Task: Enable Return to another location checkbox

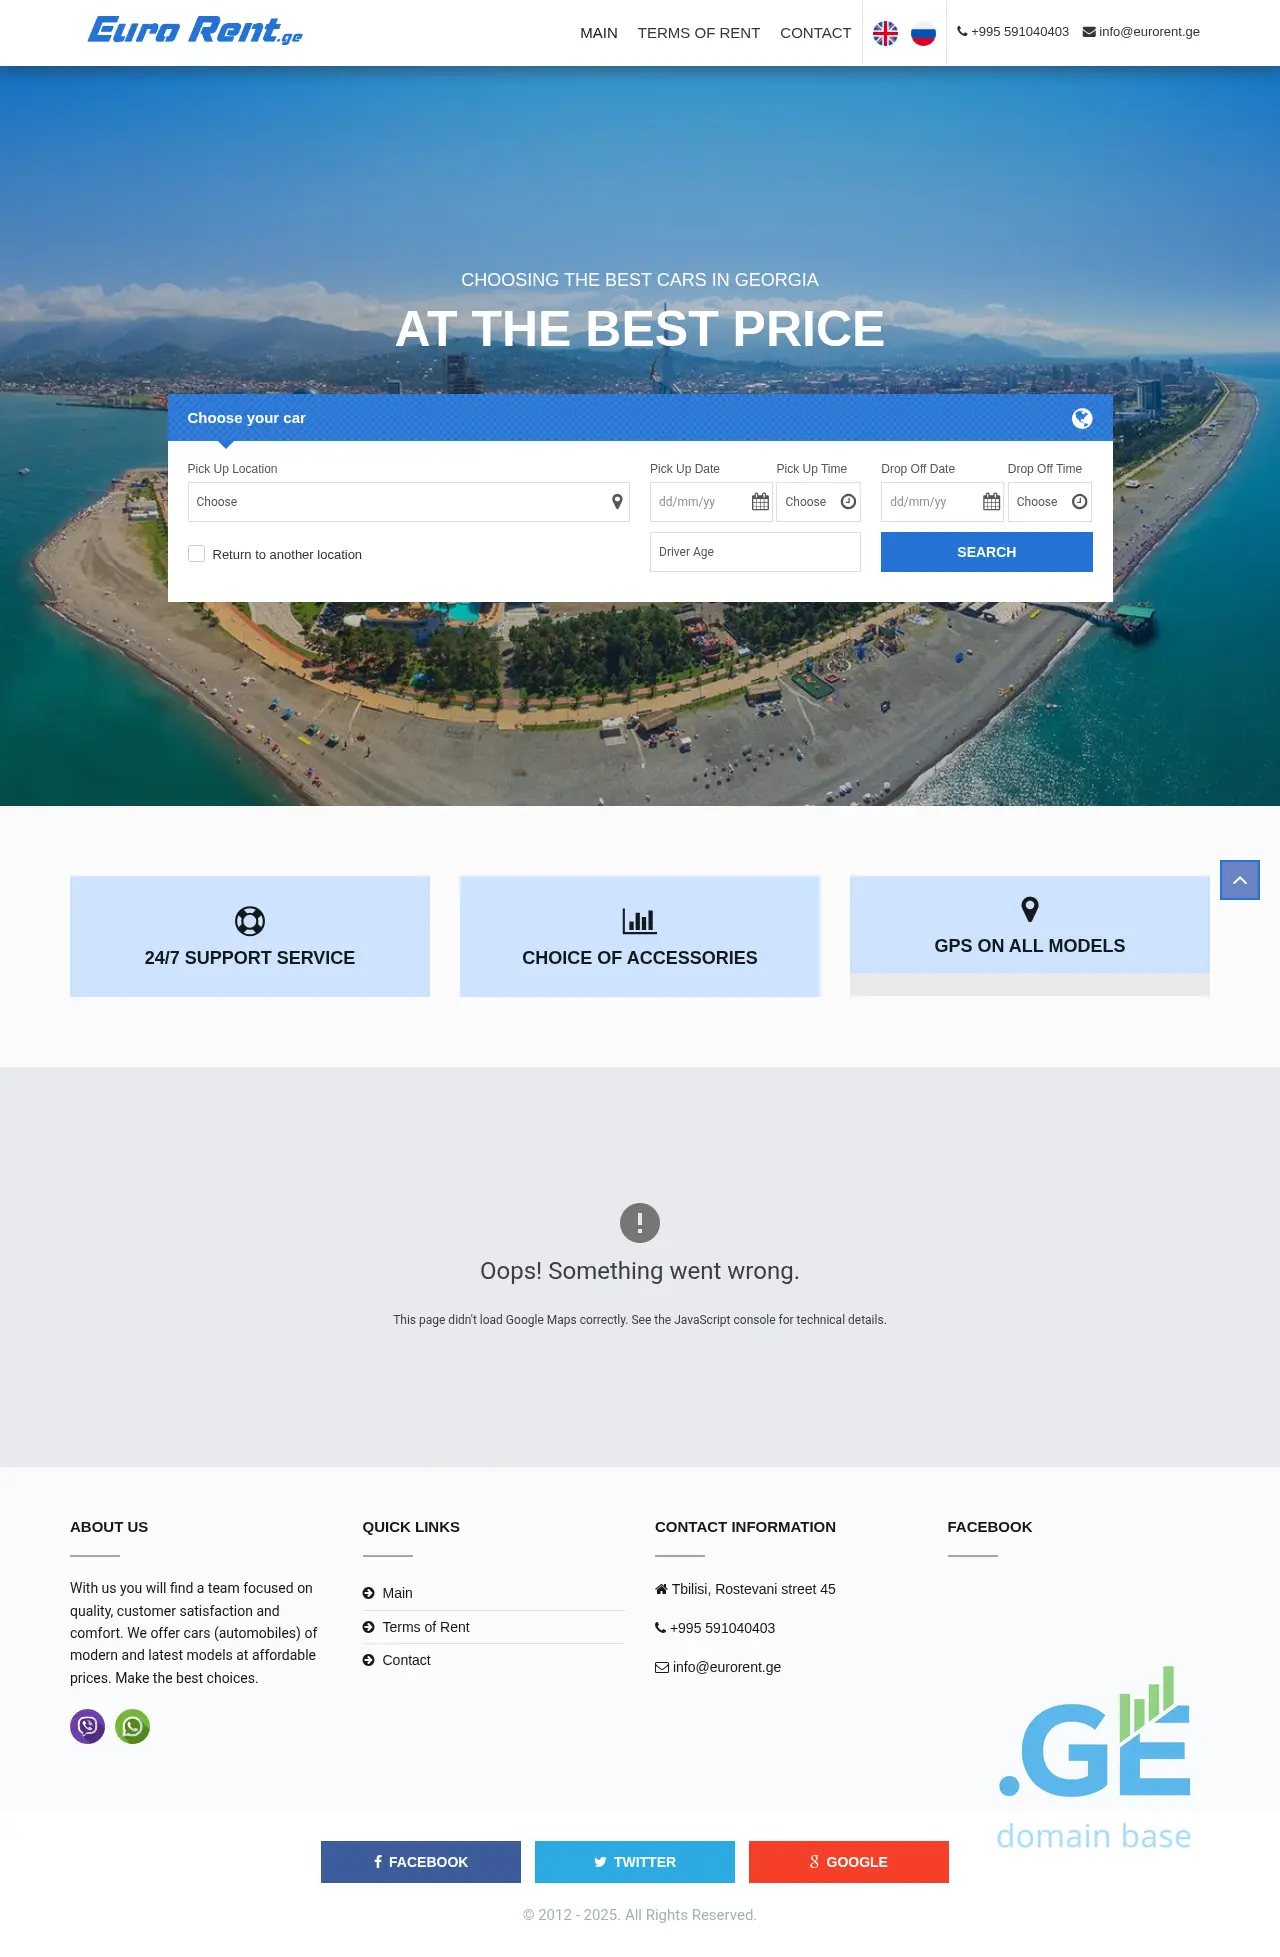Action: (x=197, y=554)
